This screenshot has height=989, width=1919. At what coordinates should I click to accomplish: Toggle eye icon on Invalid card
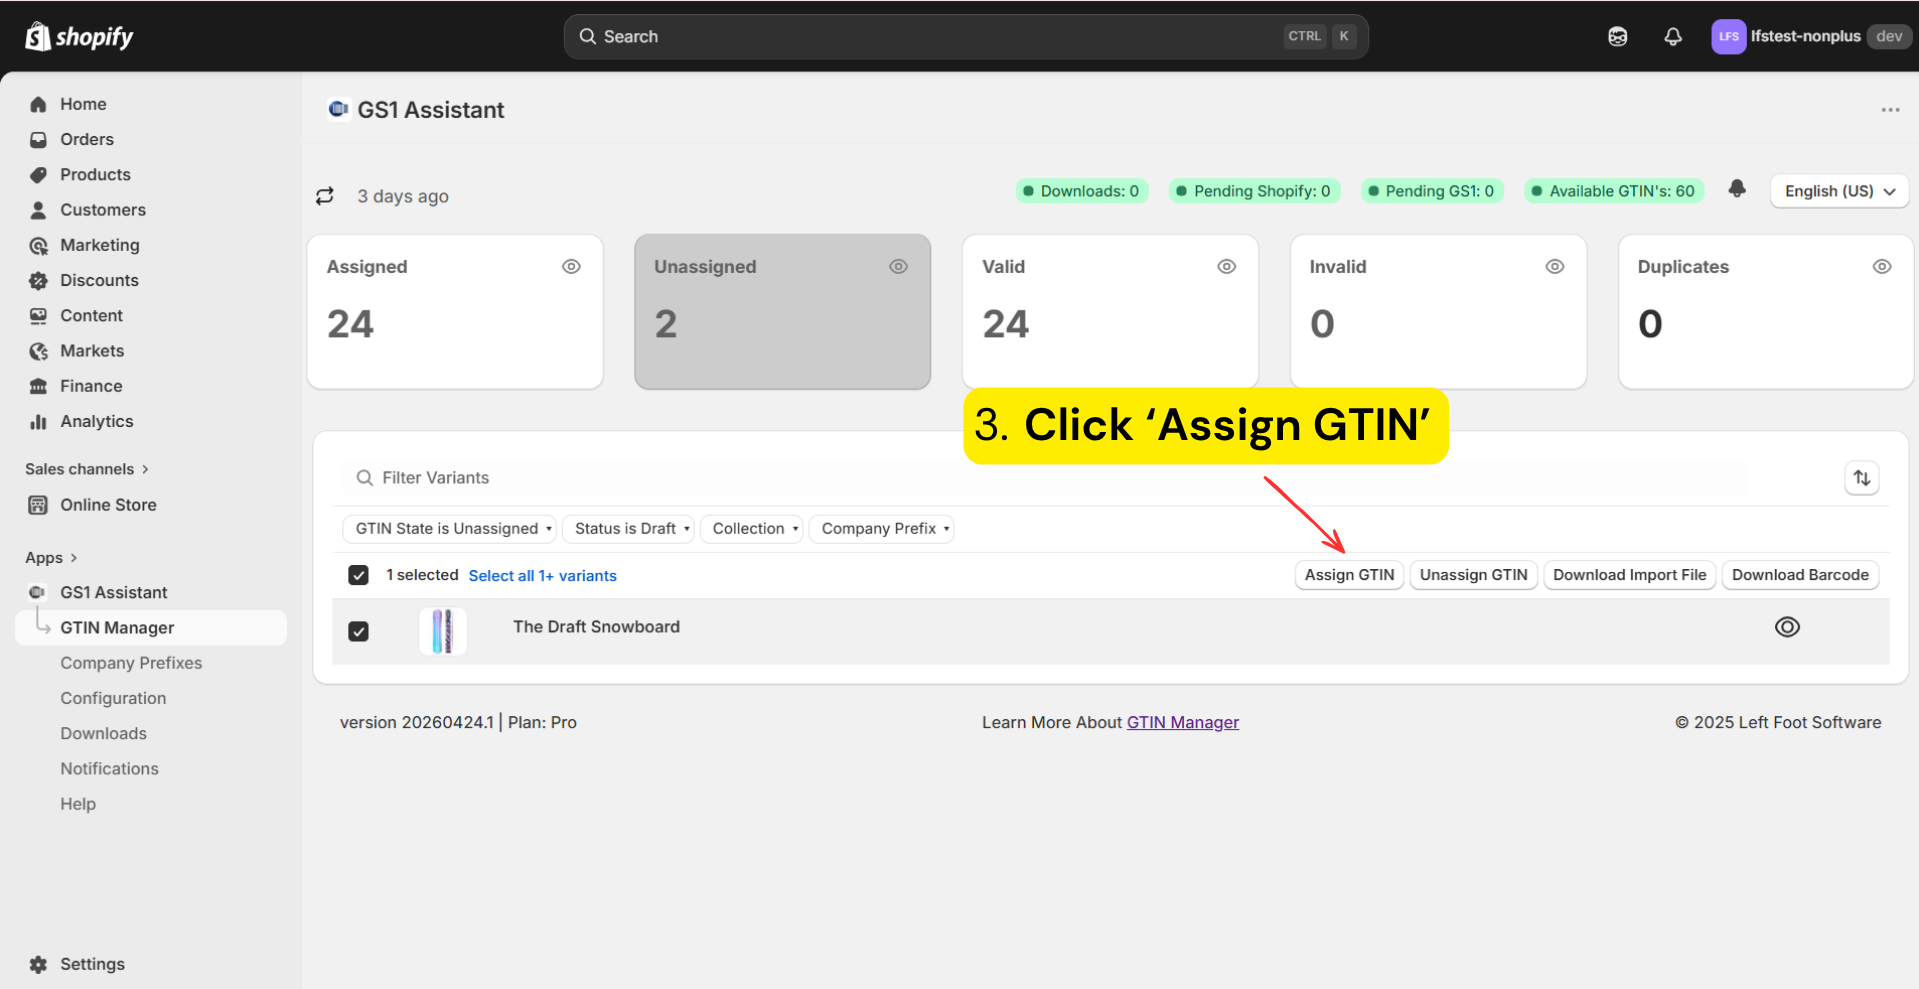tap(1554, 267)
